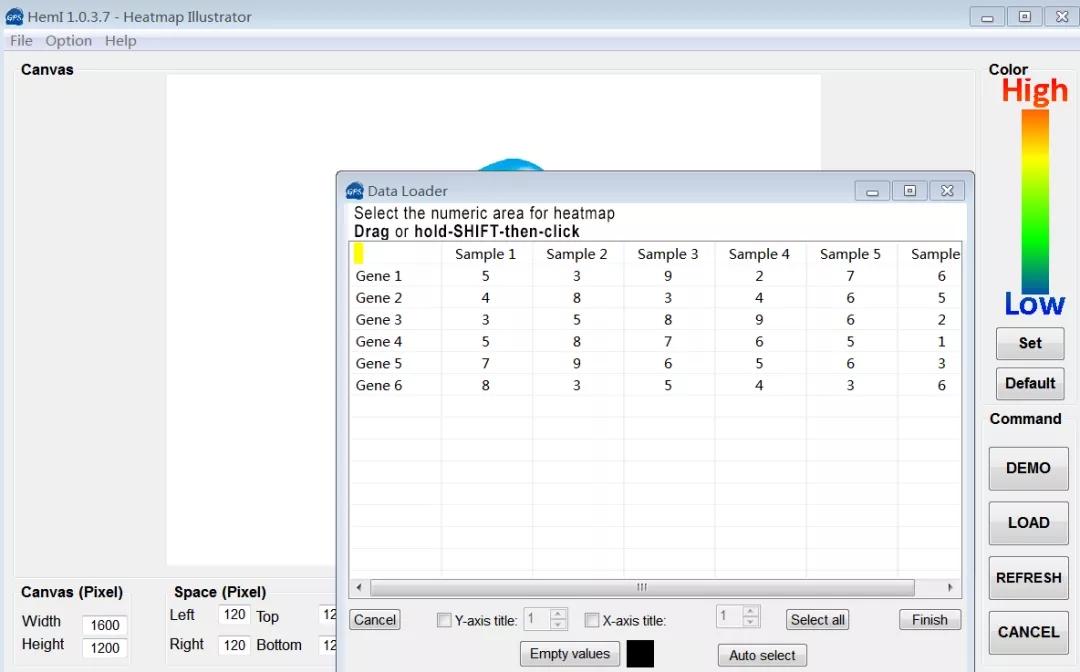Open the Help menu

(x=121, y=41)
